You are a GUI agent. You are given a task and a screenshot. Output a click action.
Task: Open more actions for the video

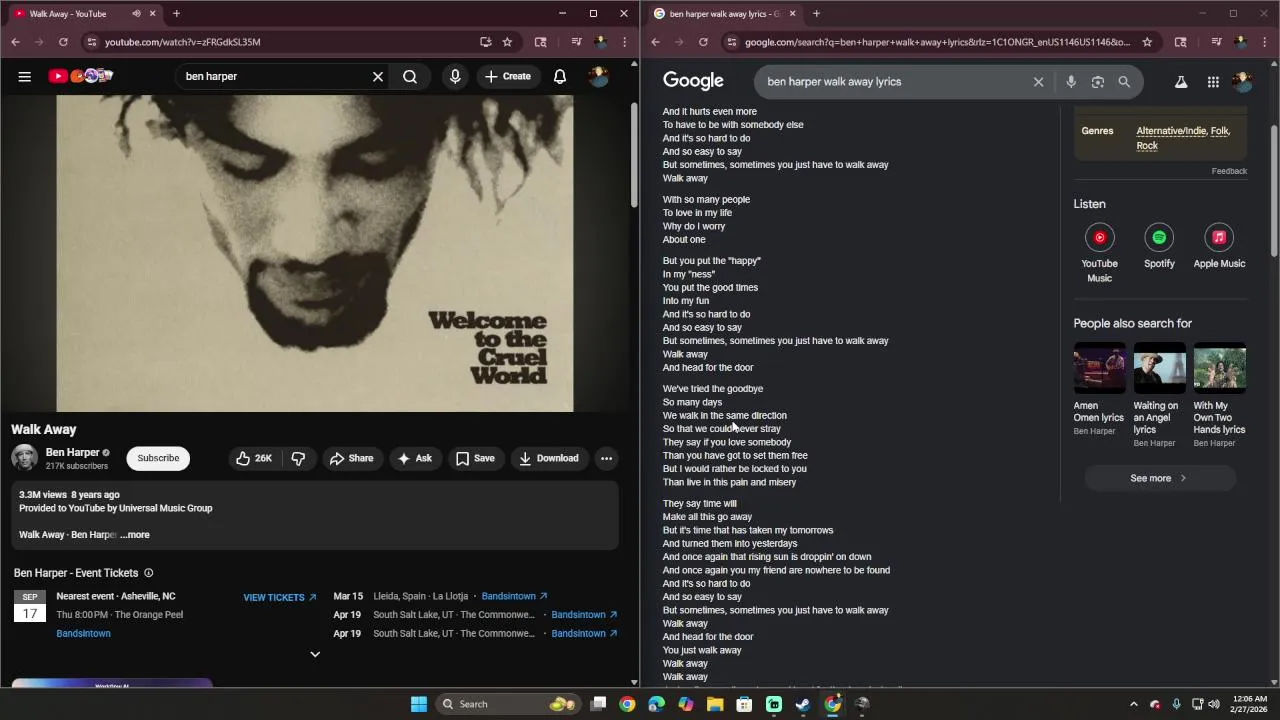pos(606,458)
